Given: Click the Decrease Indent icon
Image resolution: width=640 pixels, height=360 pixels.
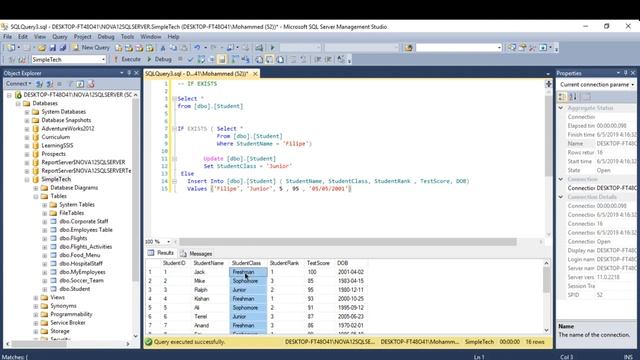Looking at the screenshot, I should (x=318, y=60).
